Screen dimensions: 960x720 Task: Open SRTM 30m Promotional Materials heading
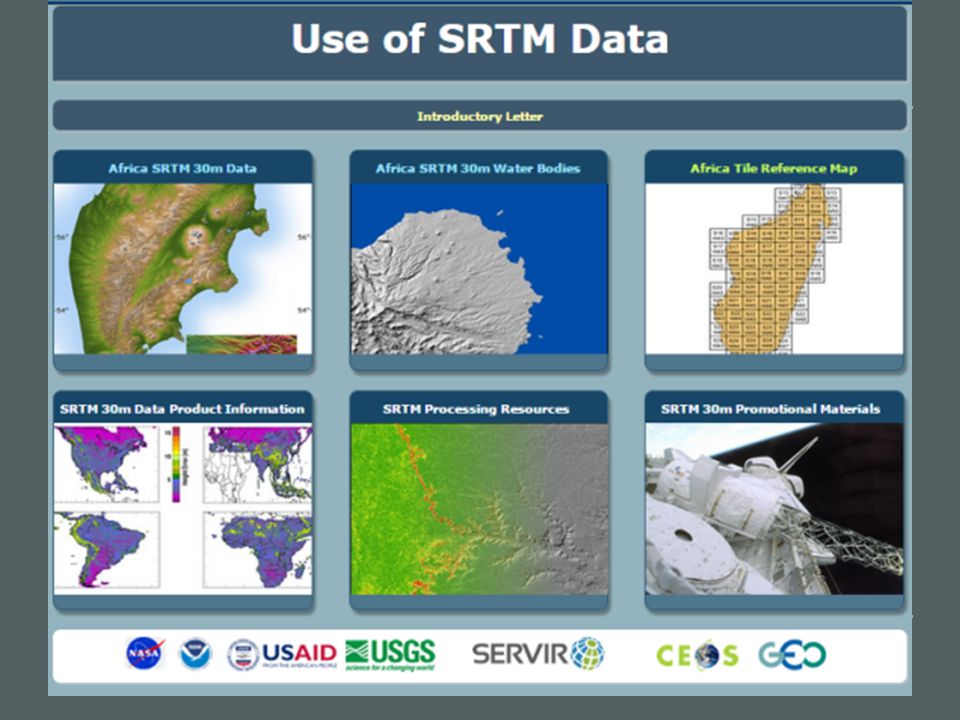[770, 409]
